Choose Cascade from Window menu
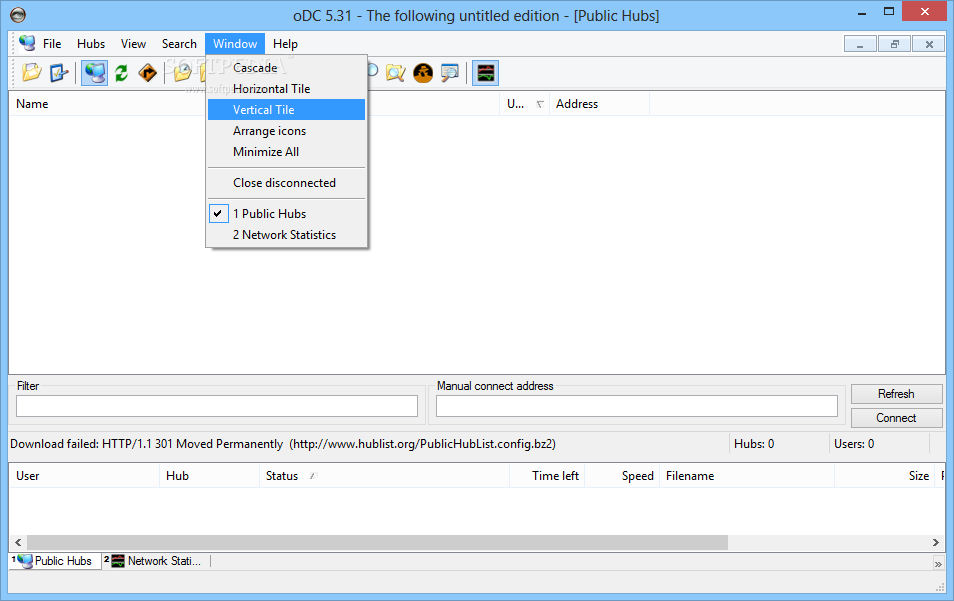 (x=287, y=68)
